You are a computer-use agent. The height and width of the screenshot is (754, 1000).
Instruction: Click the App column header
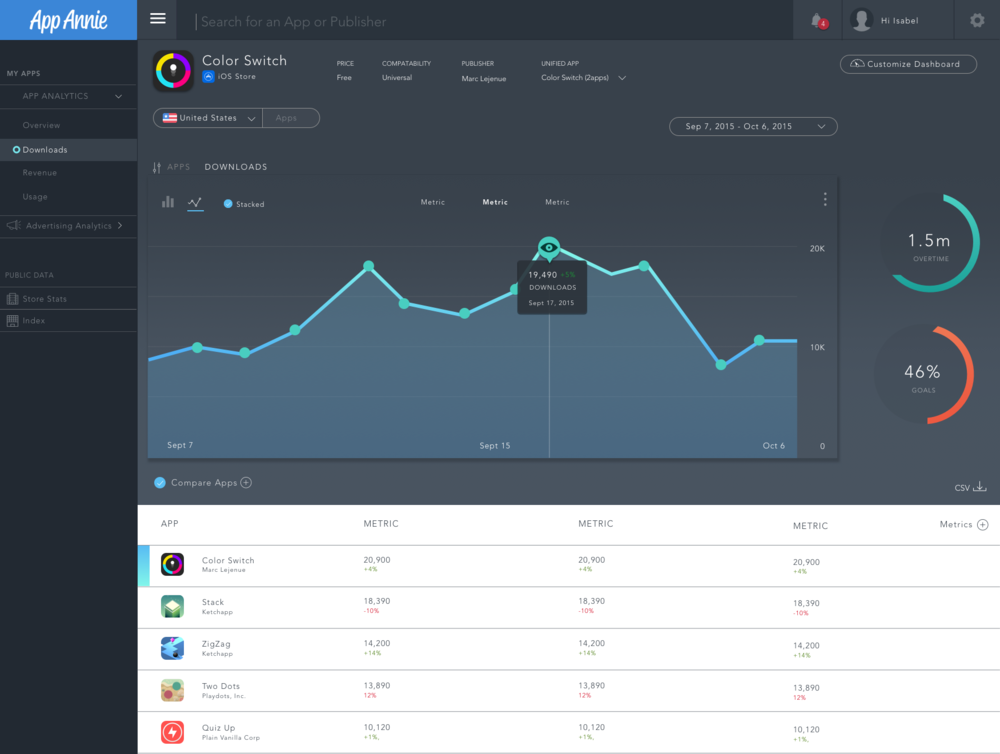[x=170, y=524]
